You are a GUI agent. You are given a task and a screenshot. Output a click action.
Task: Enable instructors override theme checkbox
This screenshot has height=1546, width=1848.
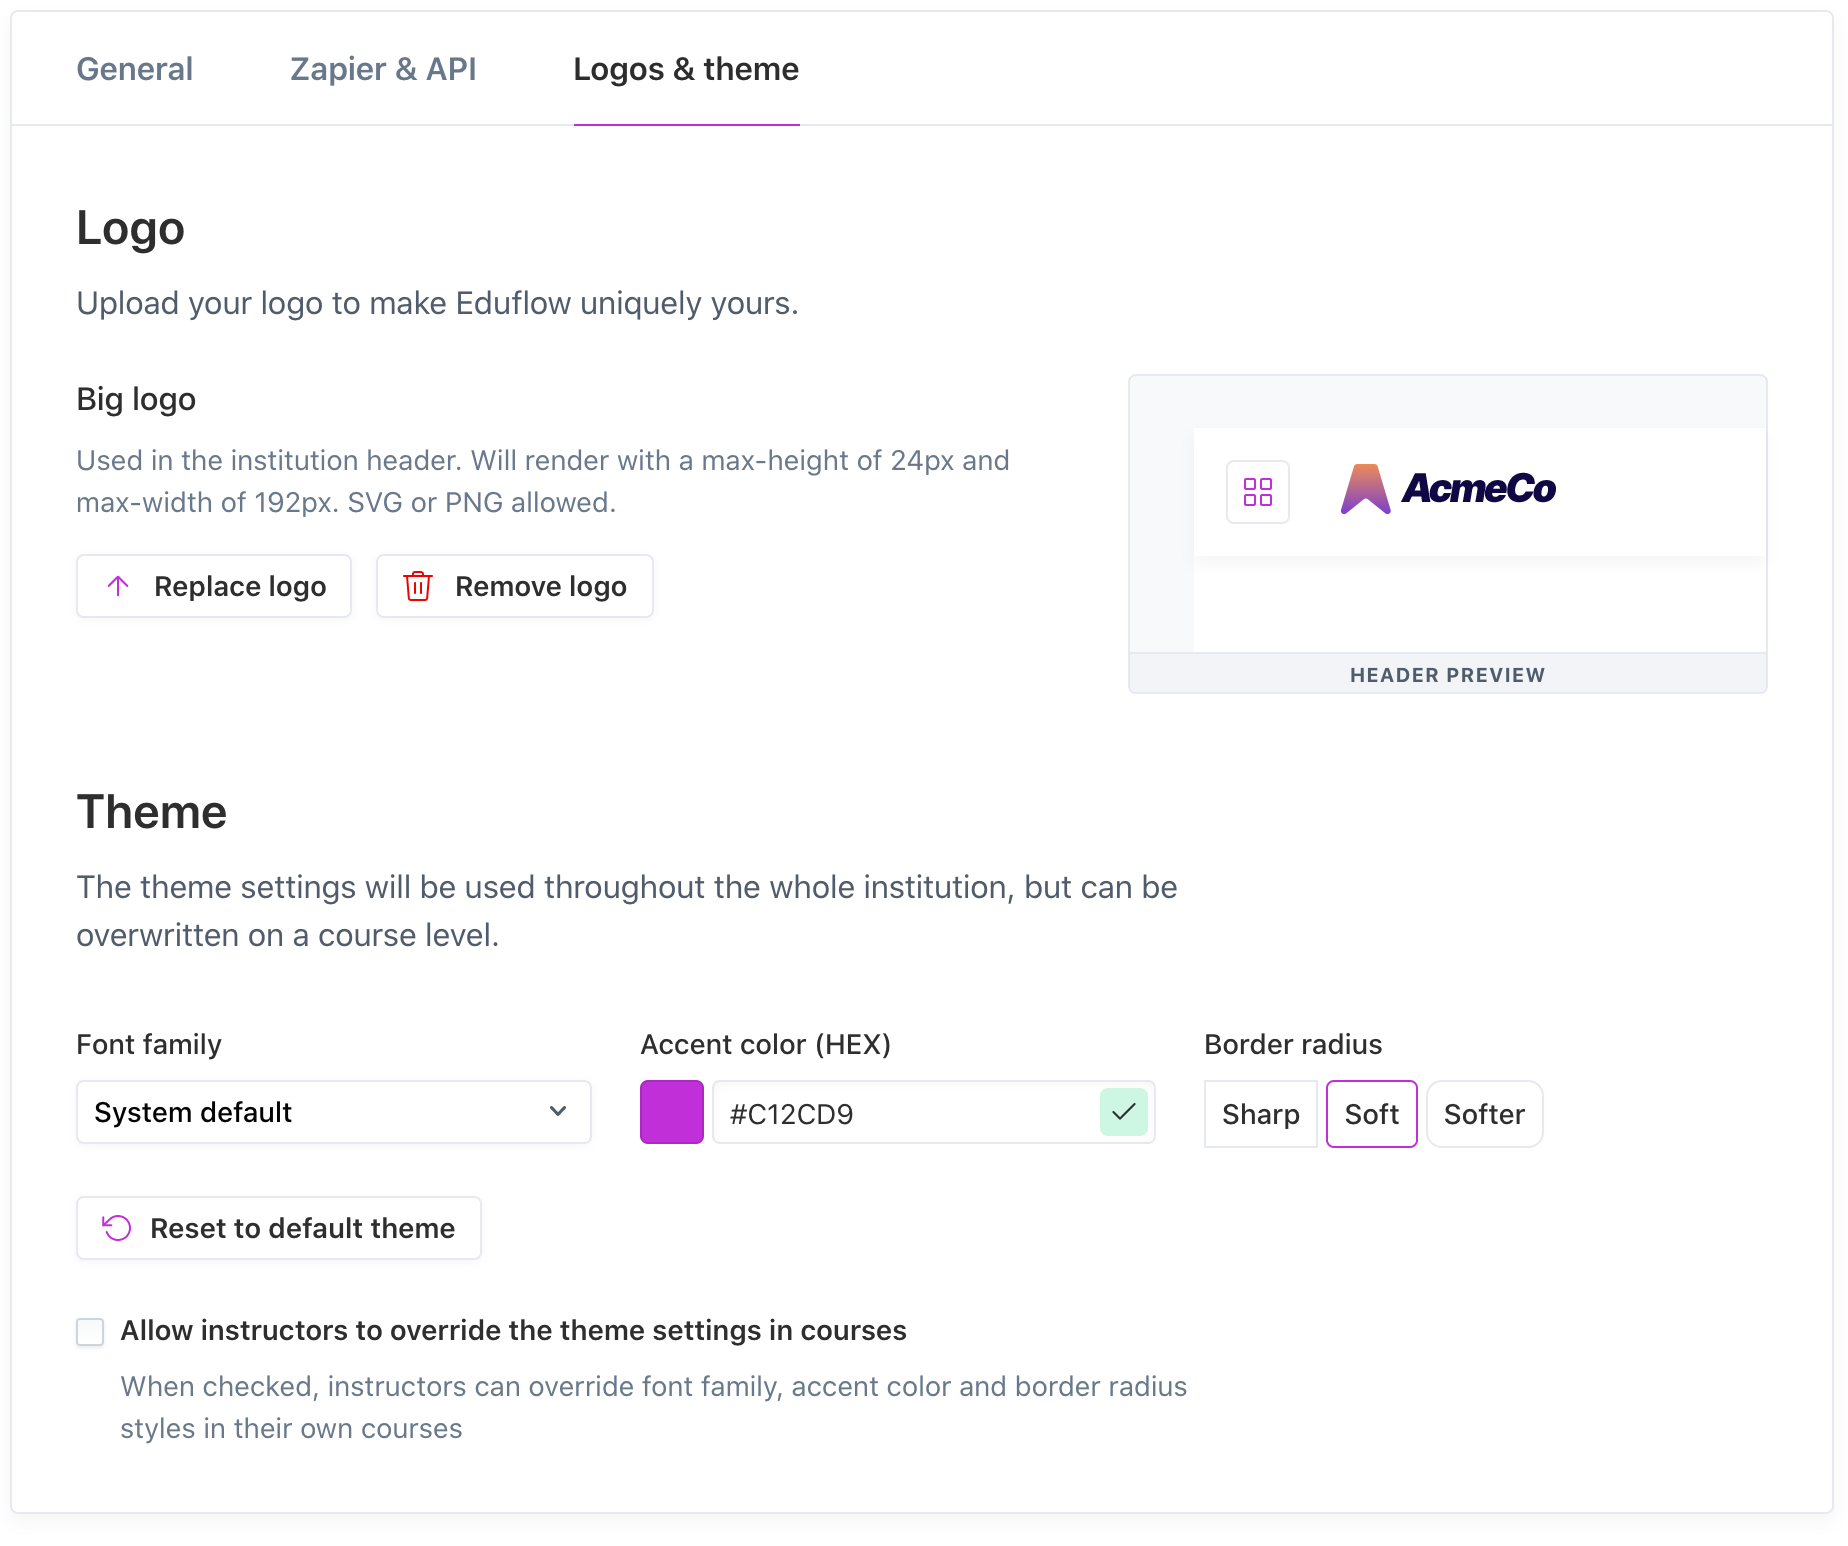coord(90,1332)
